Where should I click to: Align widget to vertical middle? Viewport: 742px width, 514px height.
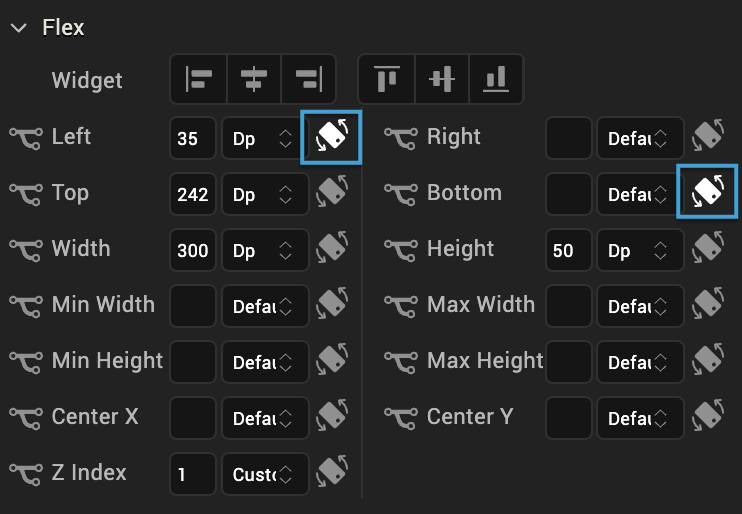coord(441,80)
